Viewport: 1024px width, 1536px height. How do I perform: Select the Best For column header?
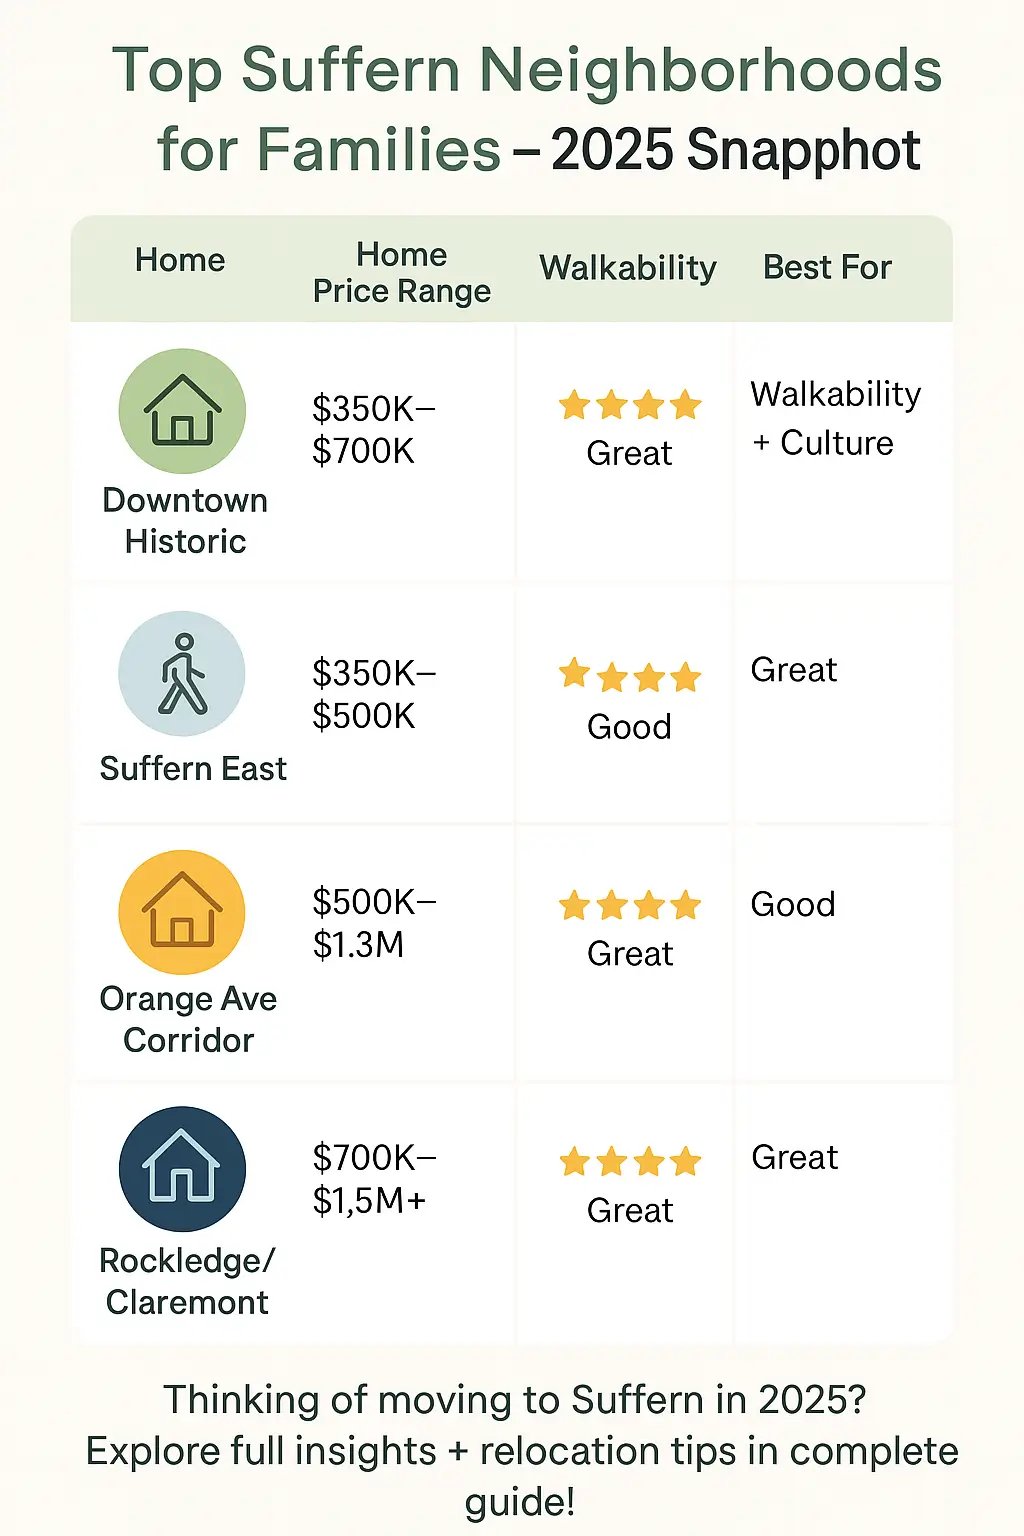point(827,267)
